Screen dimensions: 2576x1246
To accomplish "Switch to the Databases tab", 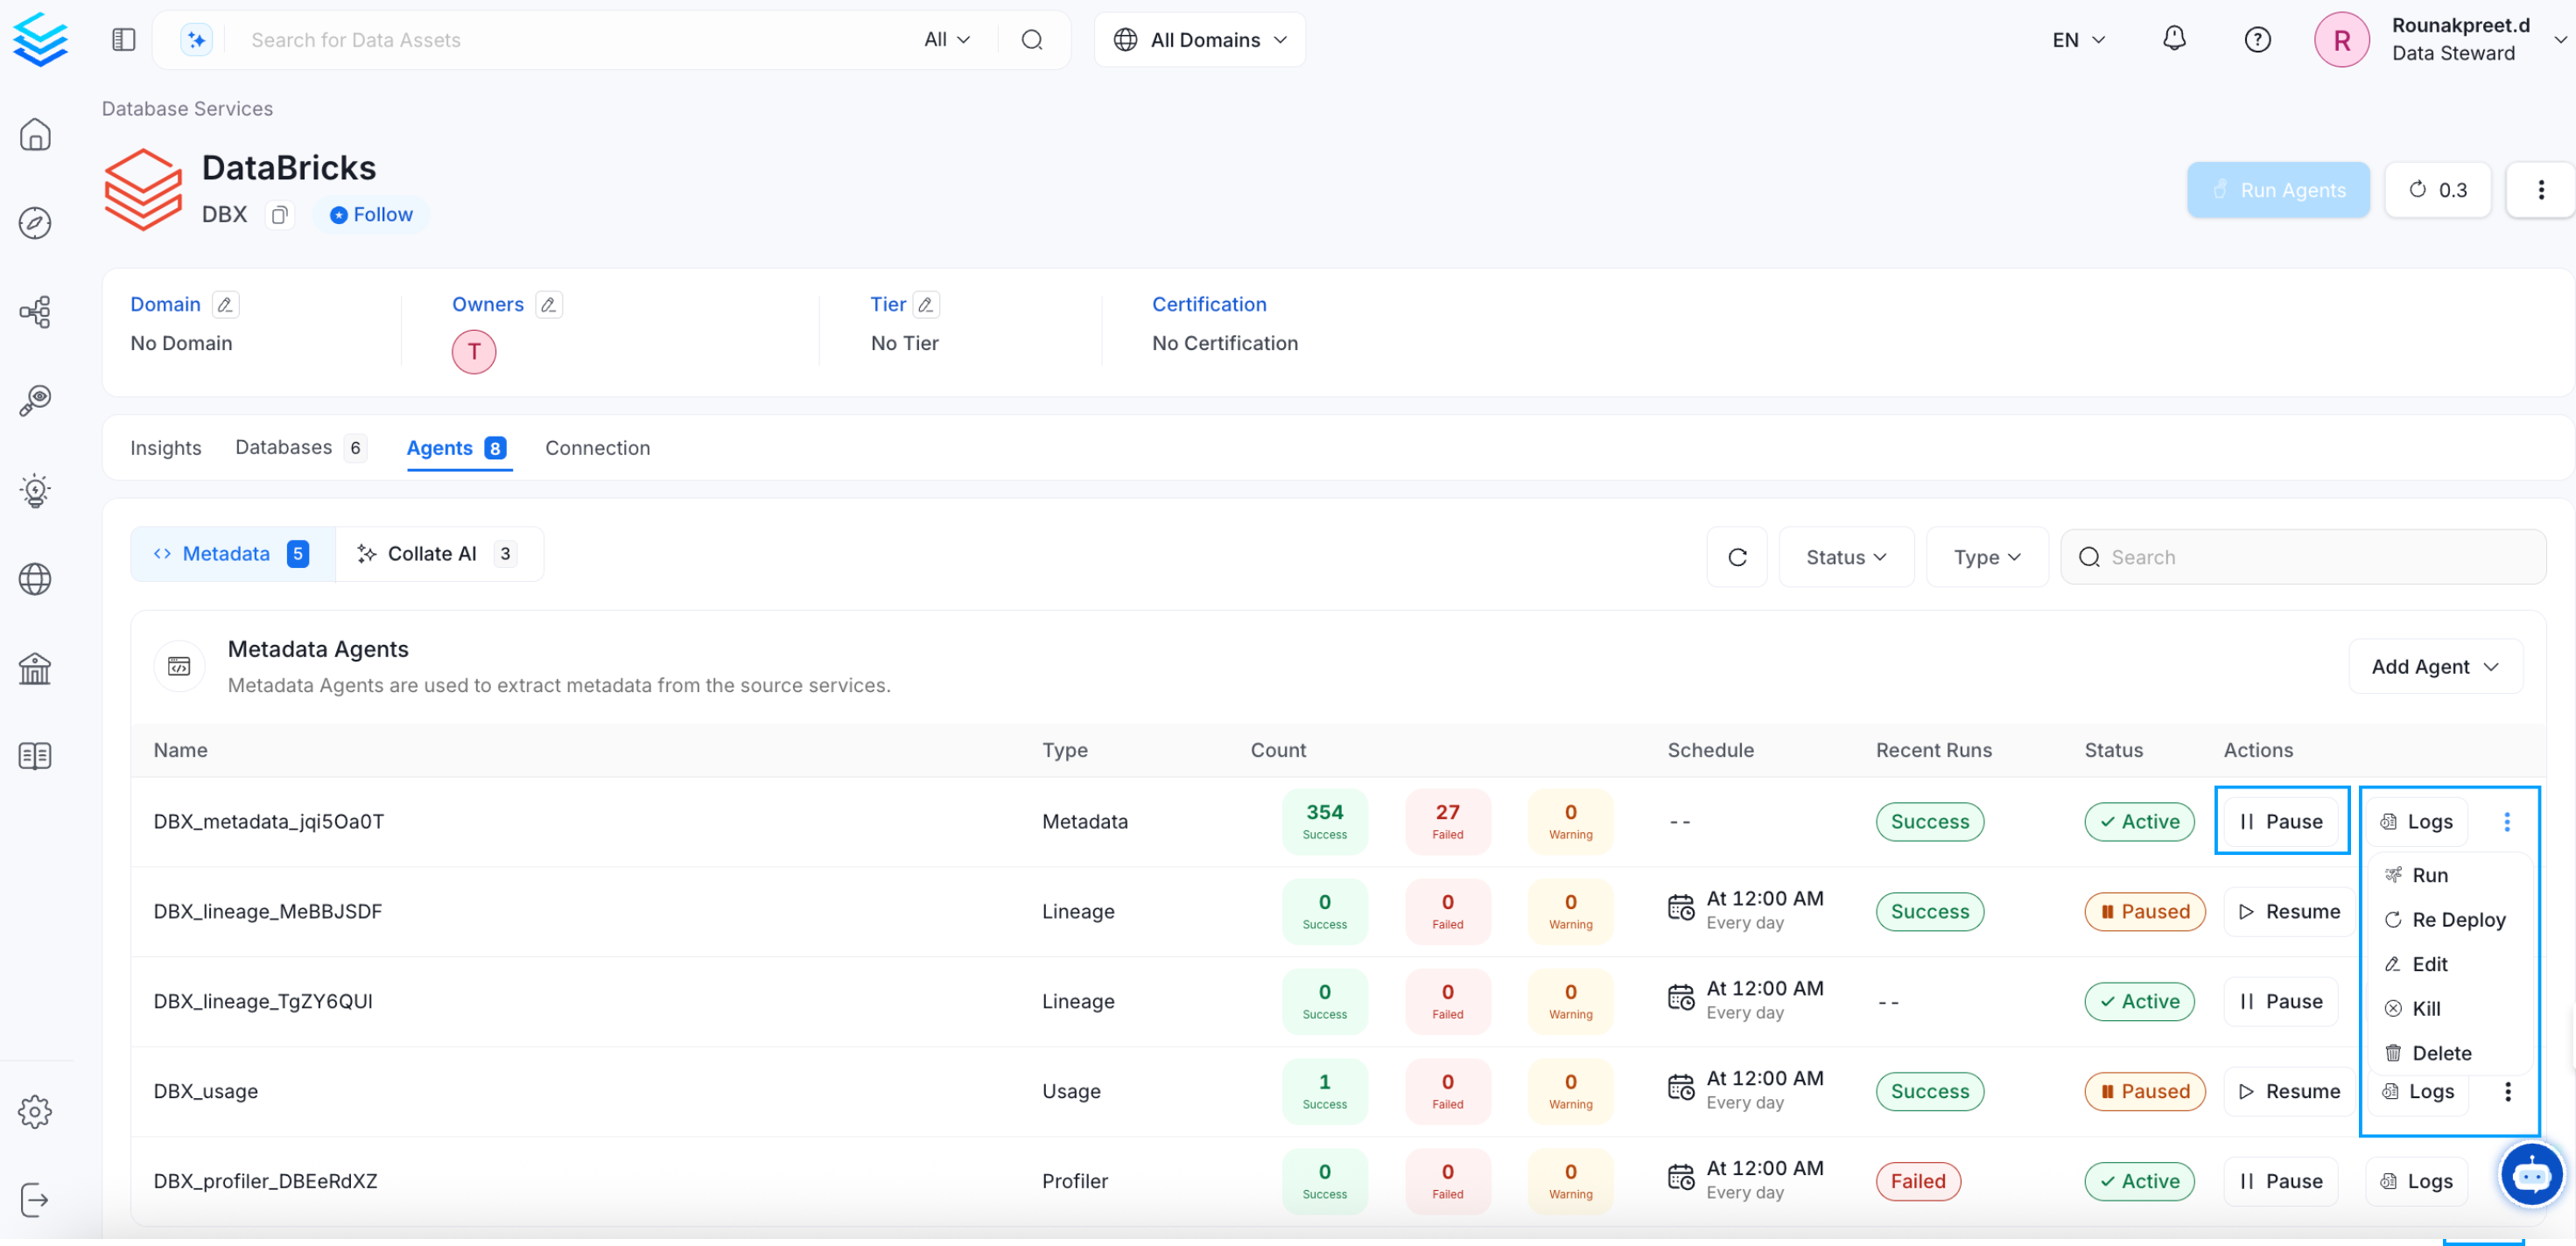I will point(283,447).
